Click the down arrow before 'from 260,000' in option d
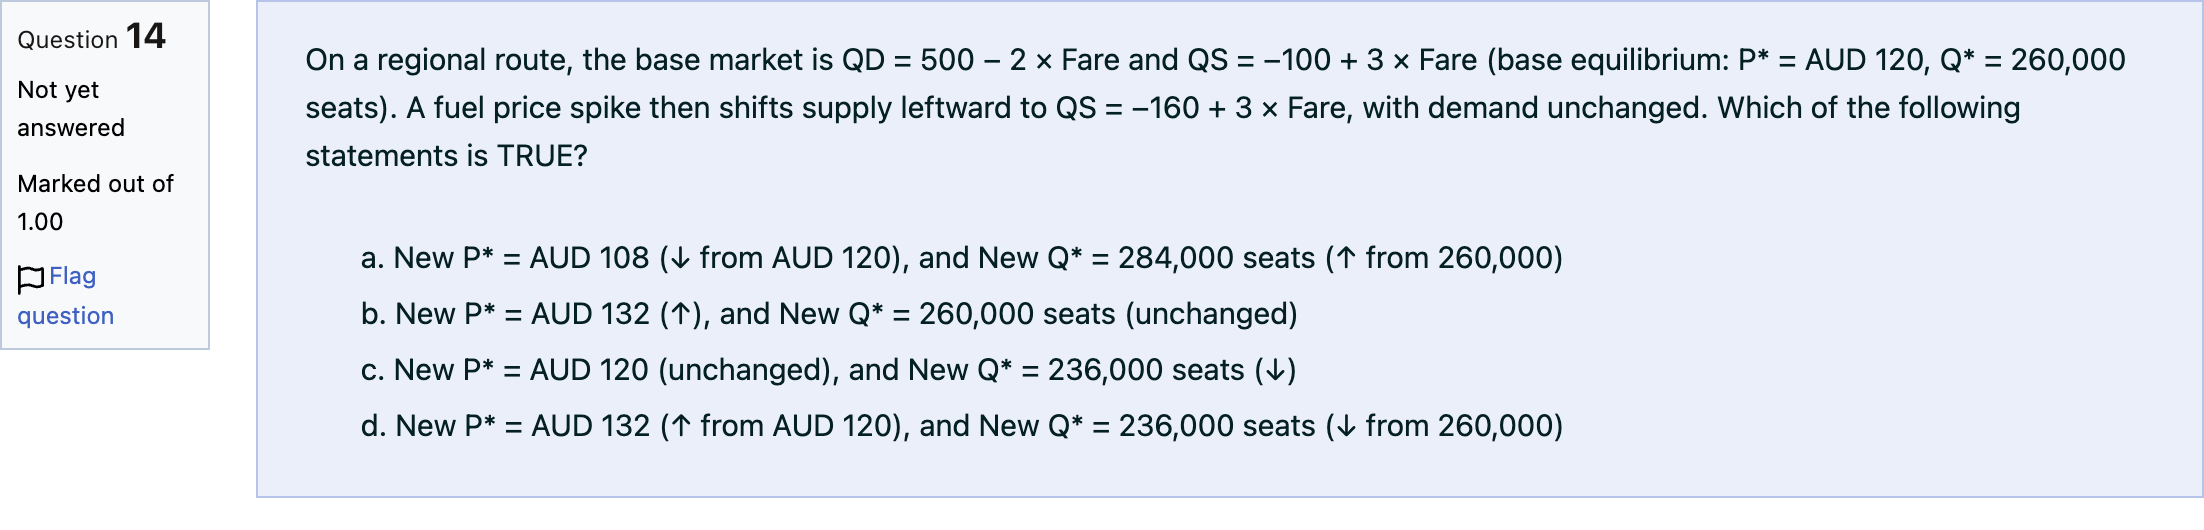2204x530 pixels. [1347, 427]
